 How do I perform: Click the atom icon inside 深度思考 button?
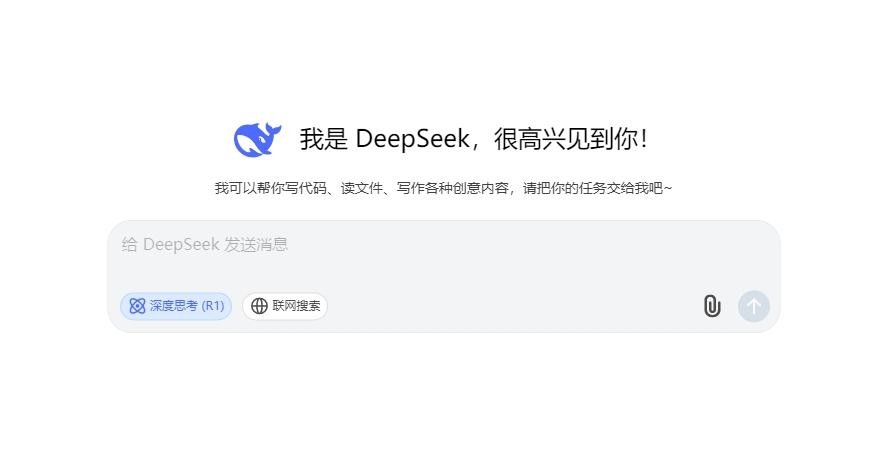[x=137, y=306]
